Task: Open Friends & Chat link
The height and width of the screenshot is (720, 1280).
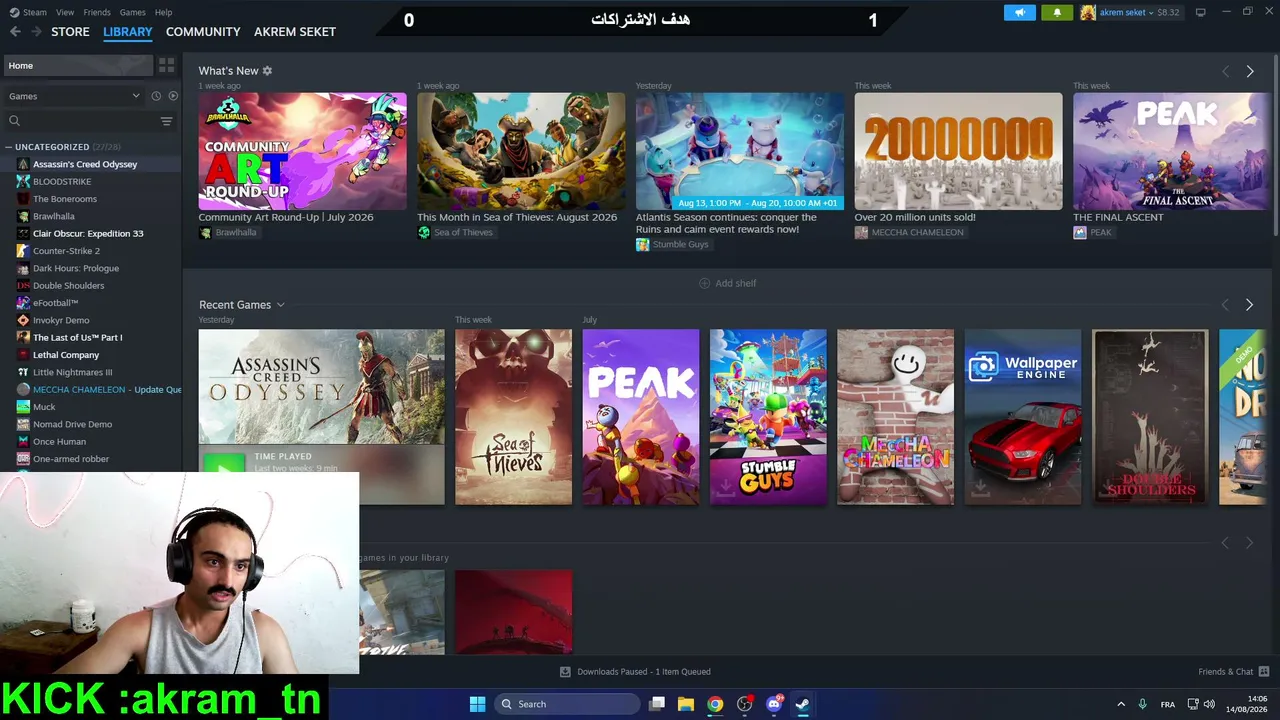Action: (x=1226, y=672)
